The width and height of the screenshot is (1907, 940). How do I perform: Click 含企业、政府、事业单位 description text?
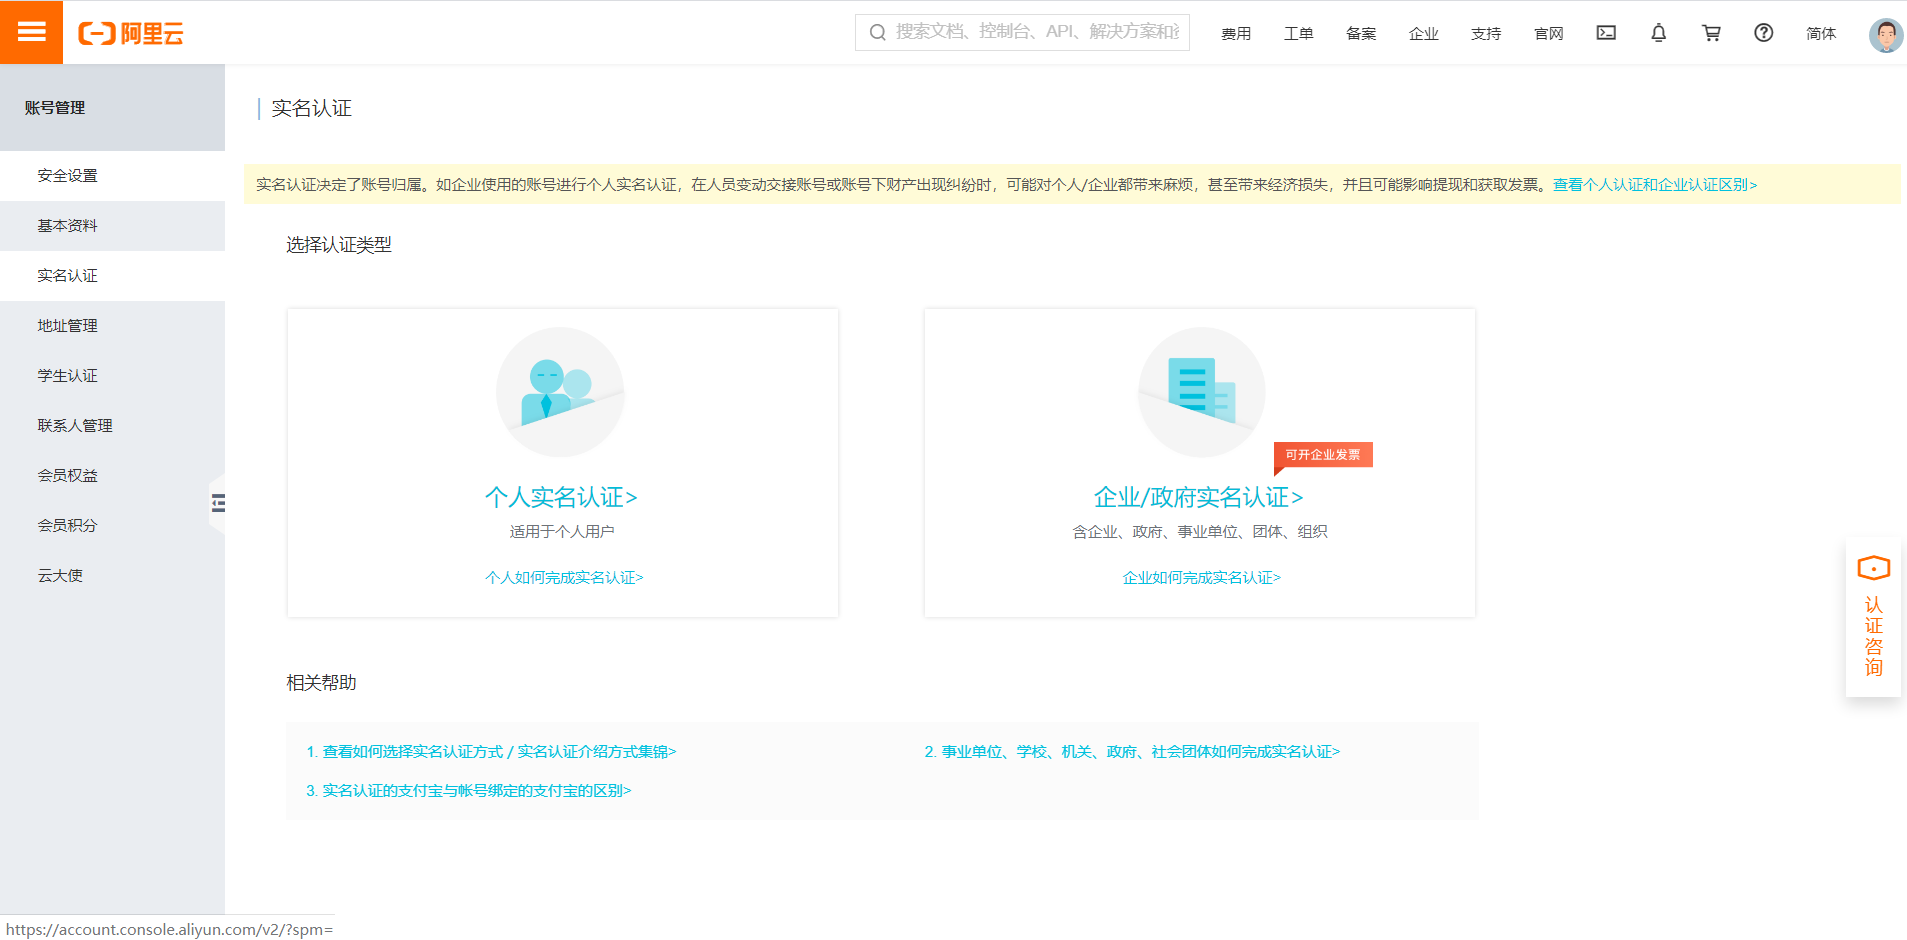[x=1200, y=532]
